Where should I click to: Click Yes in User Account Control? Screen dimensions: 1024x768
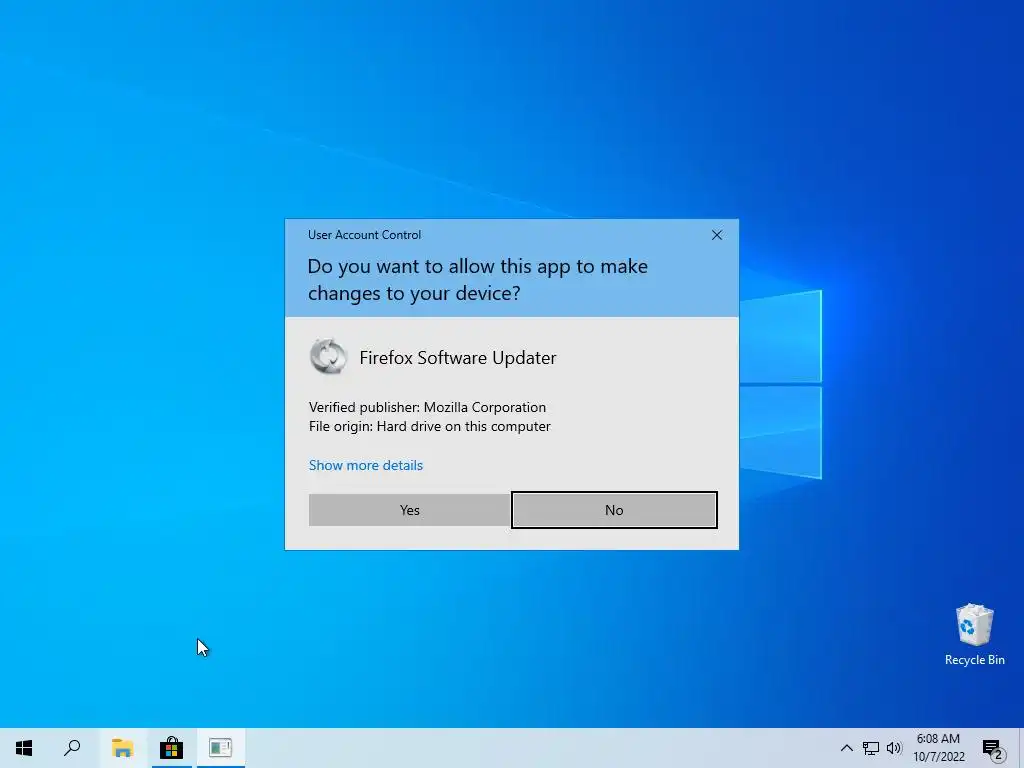tap(409, 510)
